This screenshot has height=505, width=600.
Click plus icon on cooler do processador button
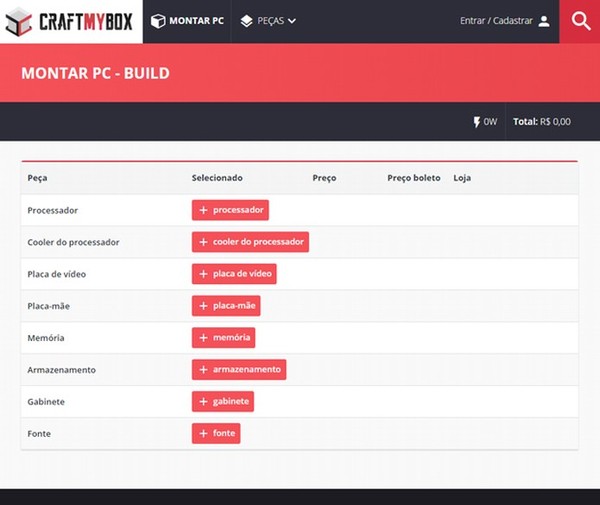point(204,242)
